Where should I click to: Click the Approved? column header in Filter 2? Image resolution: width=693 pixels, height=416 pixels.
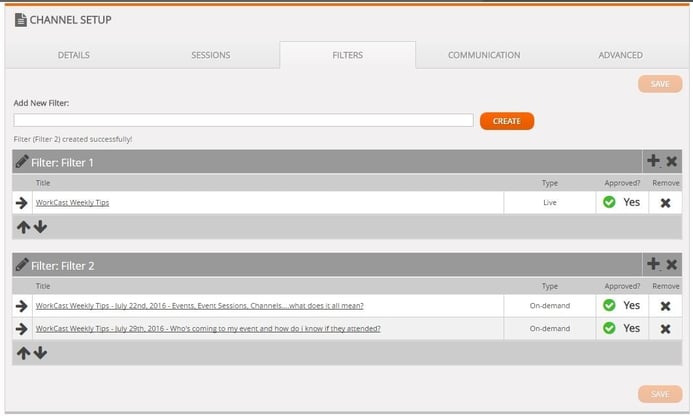622,286
